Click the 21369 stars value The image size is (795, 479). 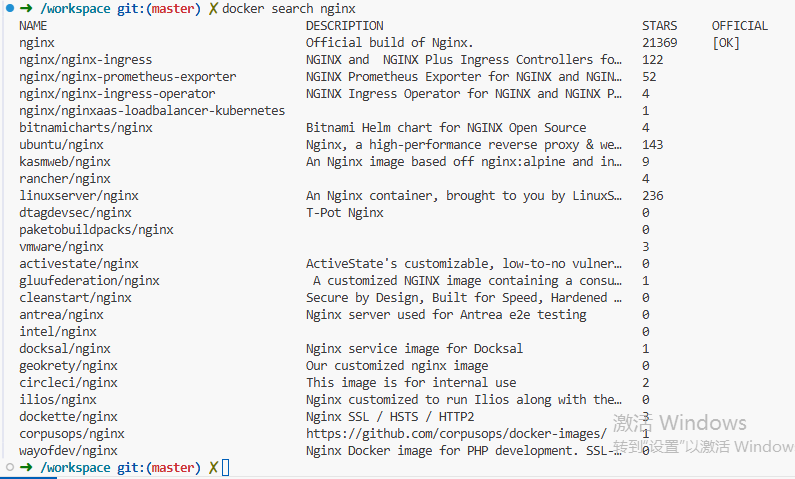(x=660, y=43)
